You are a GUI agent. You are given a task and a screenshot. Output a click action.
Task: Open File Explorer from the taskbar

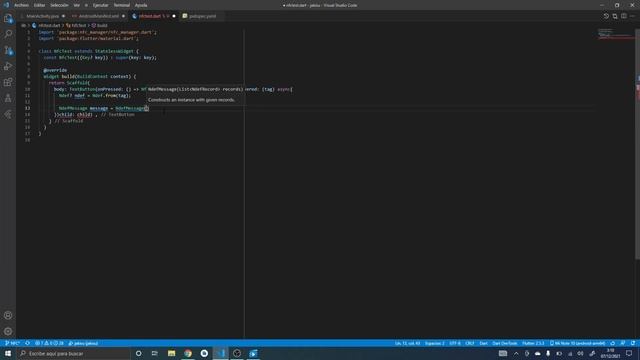tap(171, 353)
